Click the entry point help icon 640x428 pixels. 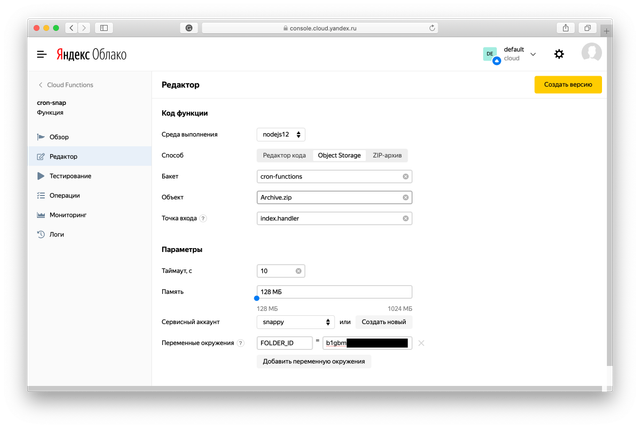204,218
